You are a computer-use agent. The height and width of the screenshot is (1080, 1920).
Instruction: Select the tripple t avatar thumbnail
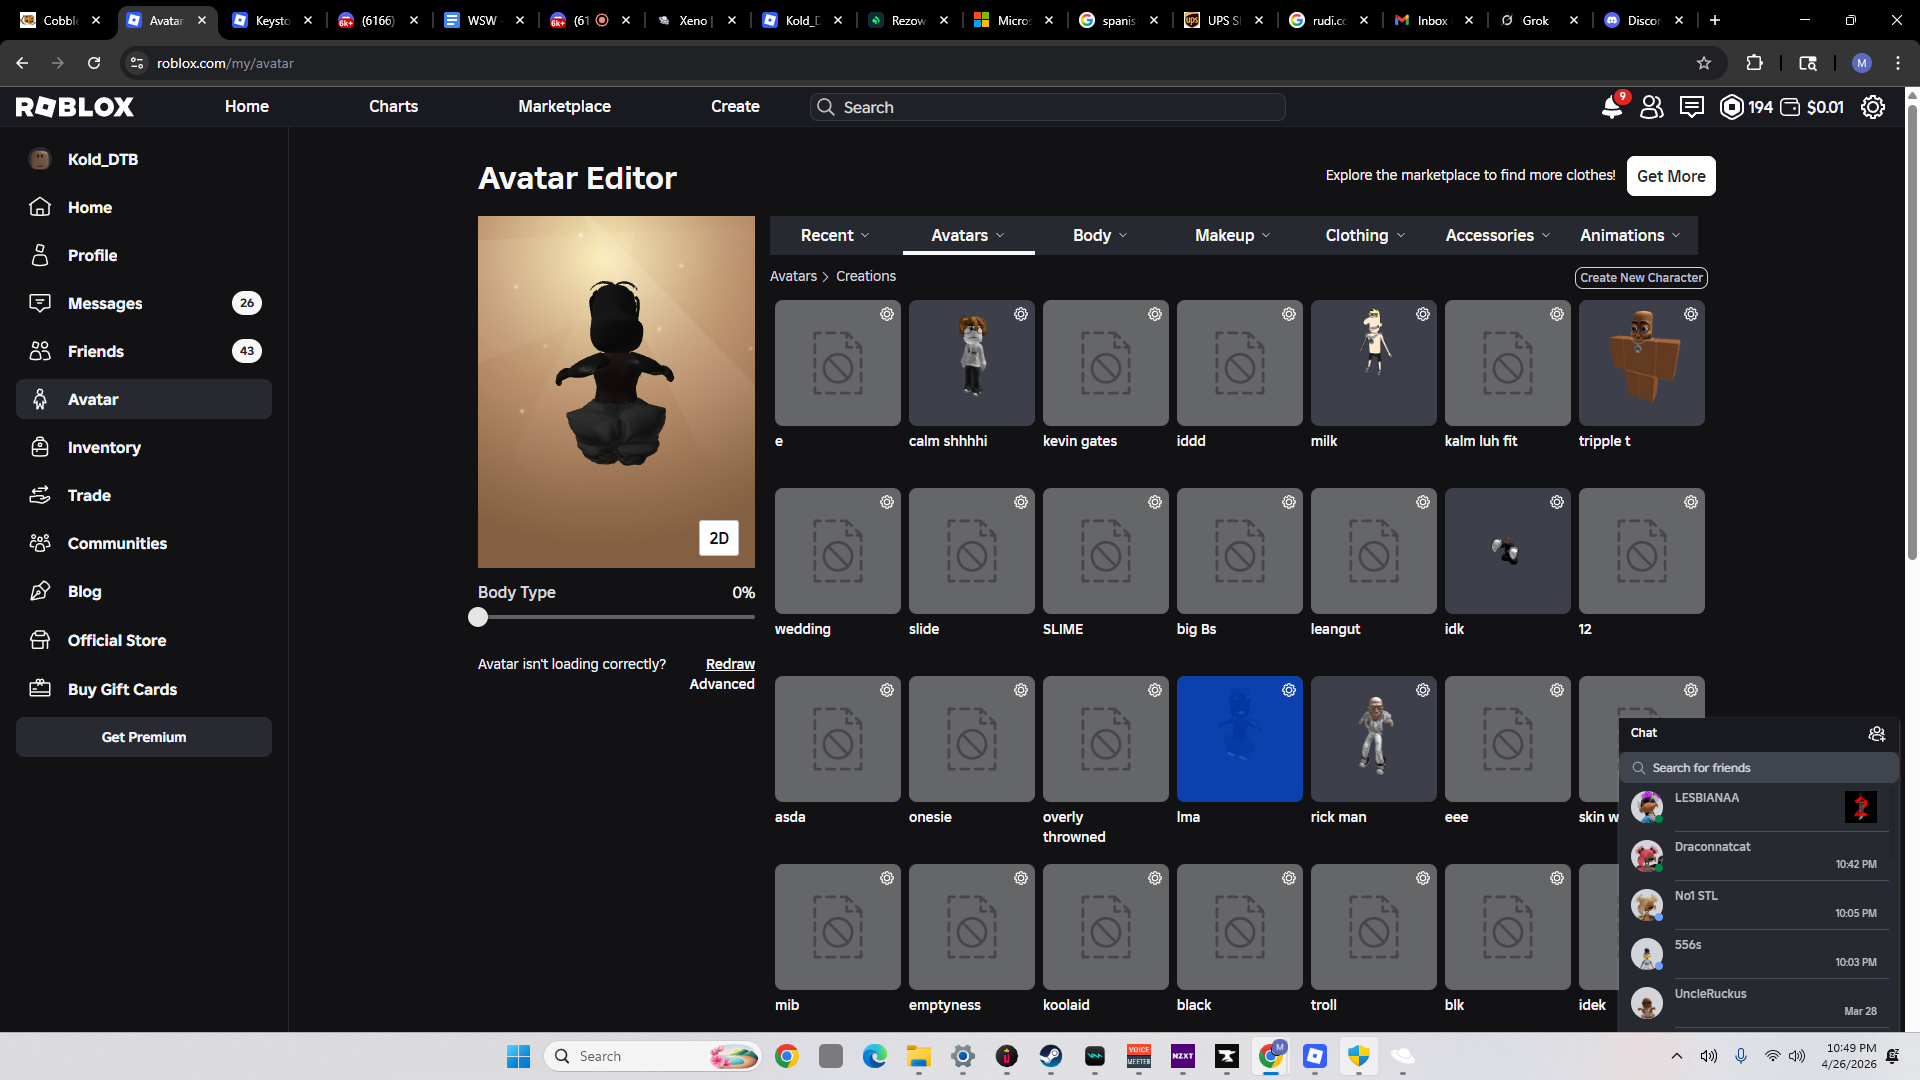tap(1641, 363)
